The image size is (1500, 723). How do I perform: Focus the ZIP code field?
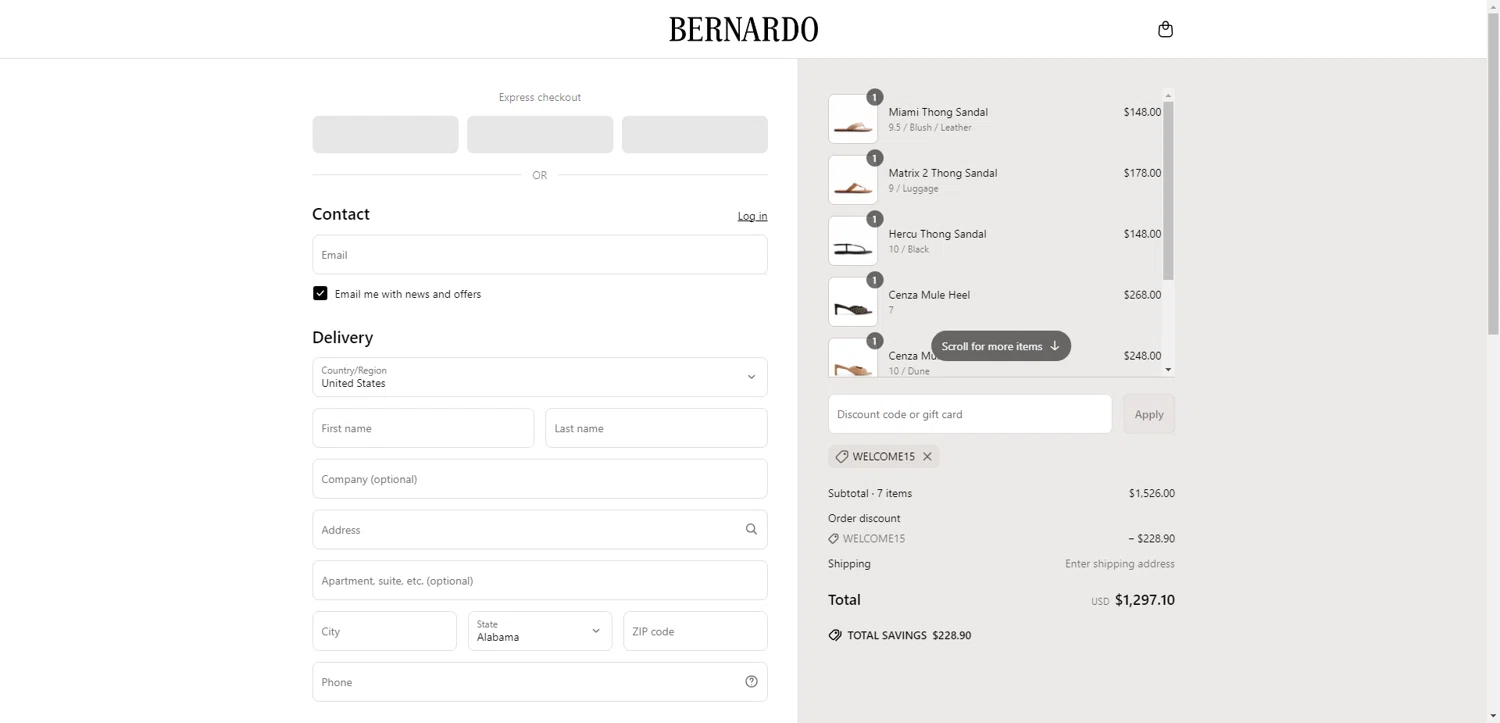point(695,631)
